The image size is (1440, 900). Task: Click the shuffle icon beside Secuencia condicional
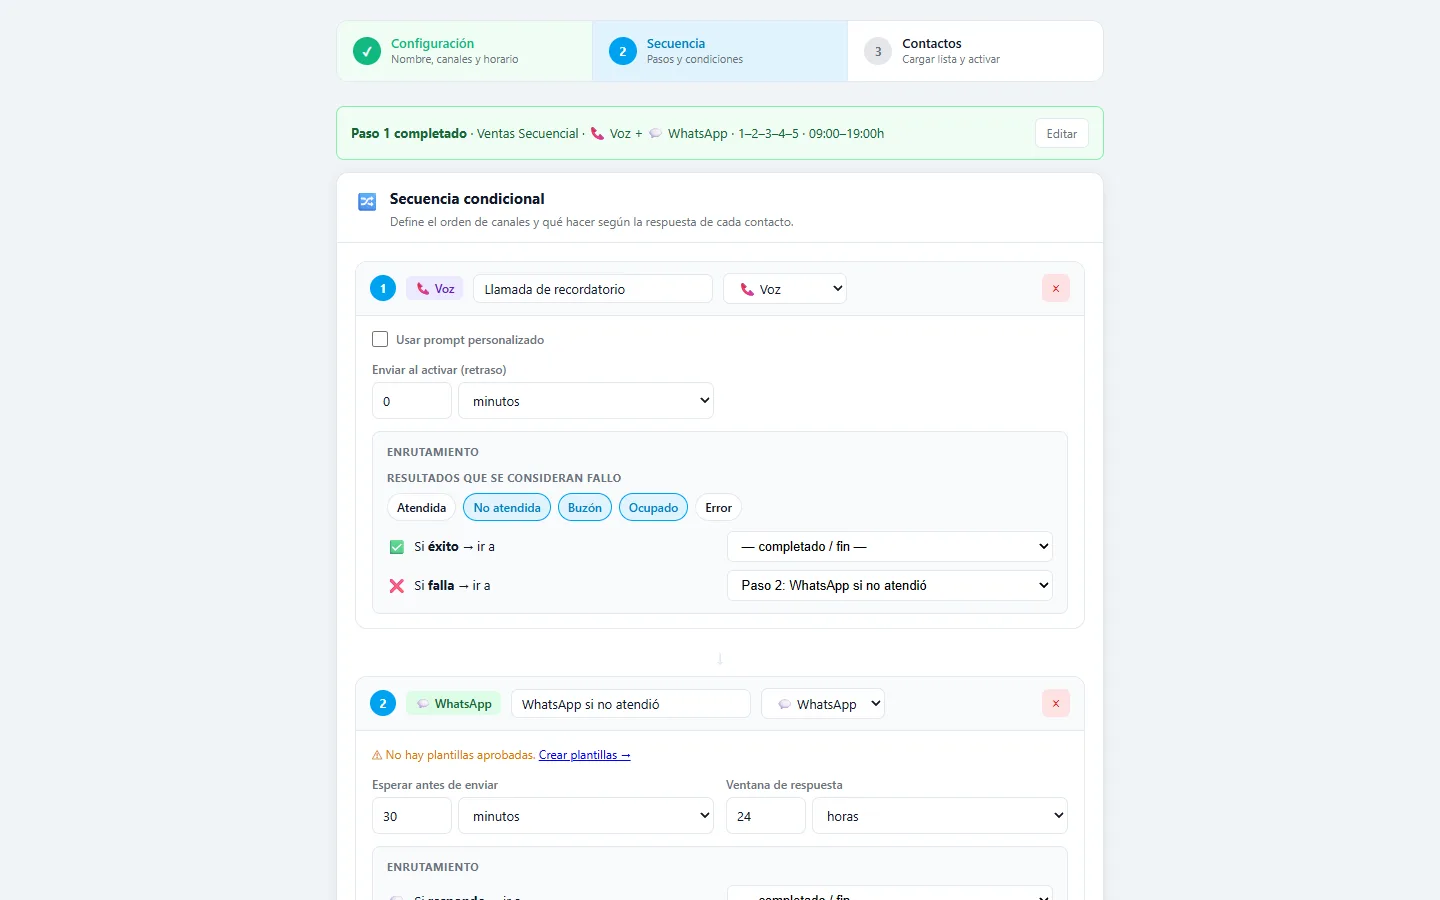coord(367,202)
